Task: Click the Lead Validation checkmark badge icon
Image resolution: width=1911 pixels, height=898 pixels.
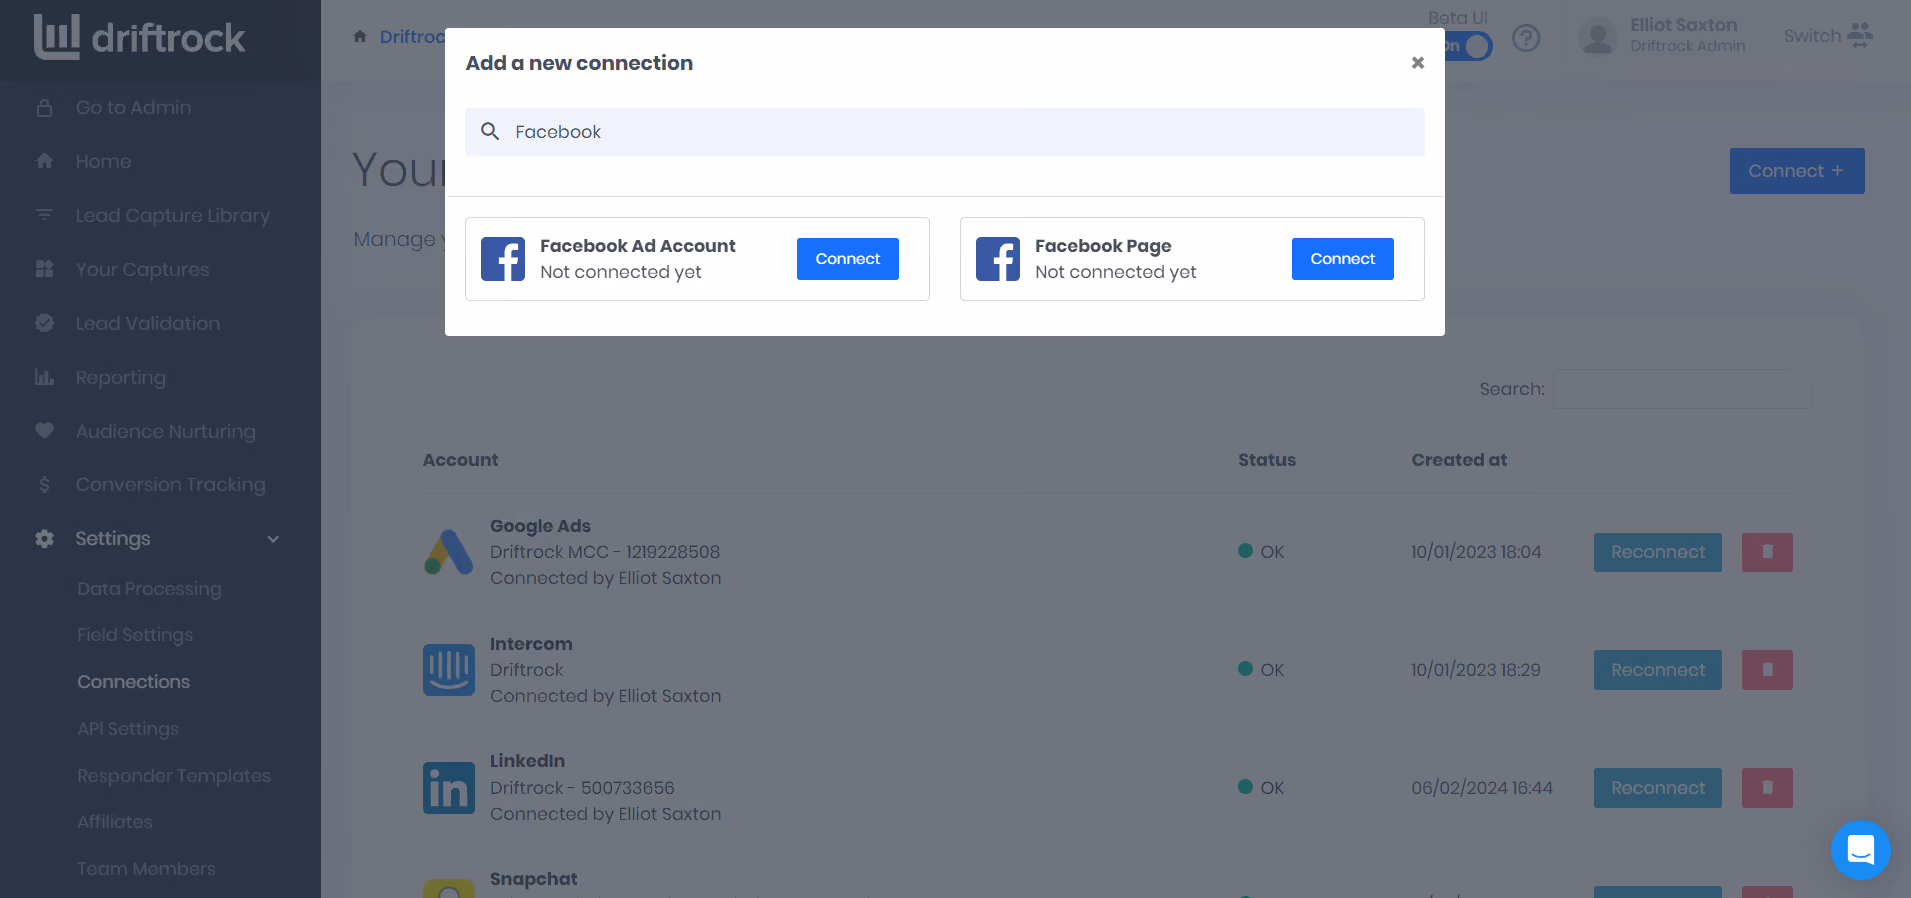Action: (x=44, y=323)
